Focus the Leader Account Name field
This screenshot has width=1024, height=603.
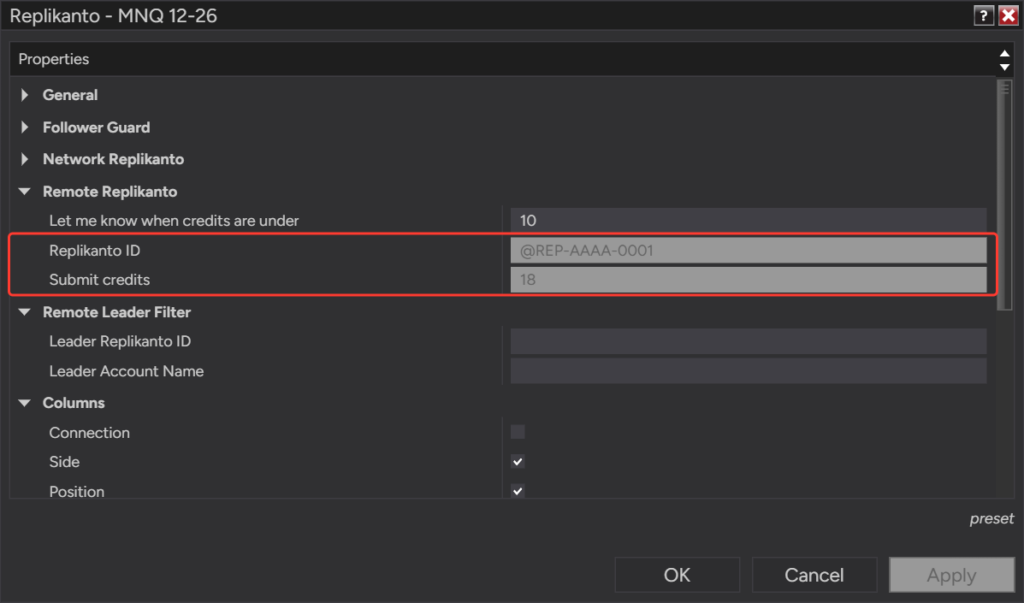point(748,370)
